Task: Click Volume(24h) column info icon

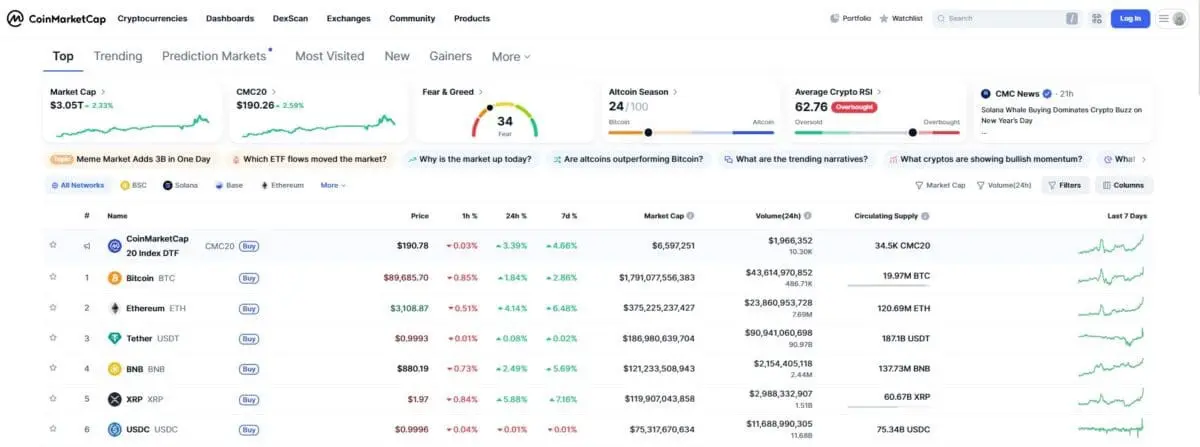Action: (x=808, y=215)
